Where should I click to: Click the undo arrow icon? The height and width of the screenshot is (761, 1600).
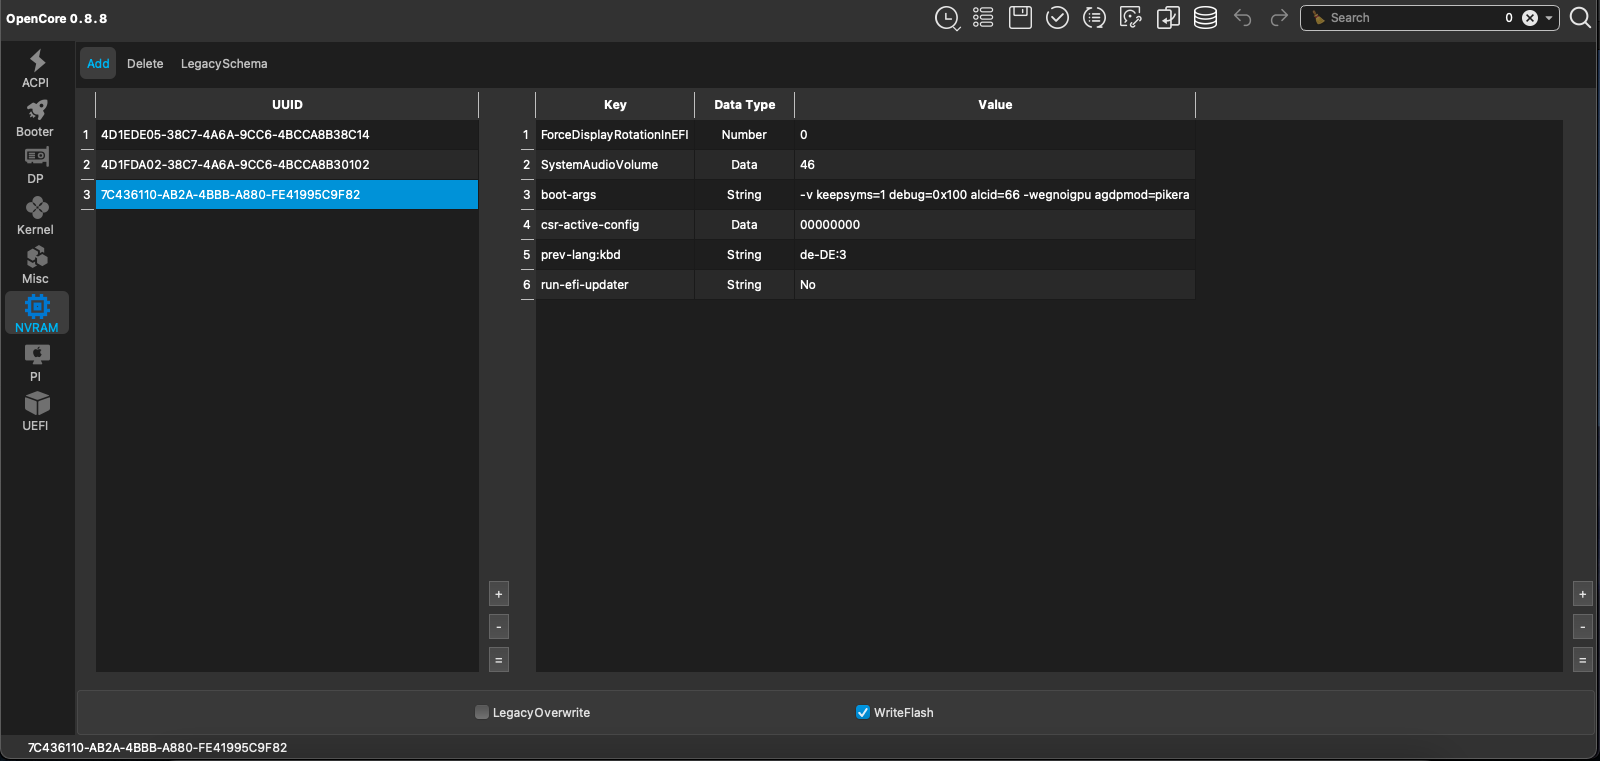click(1242, 18)
